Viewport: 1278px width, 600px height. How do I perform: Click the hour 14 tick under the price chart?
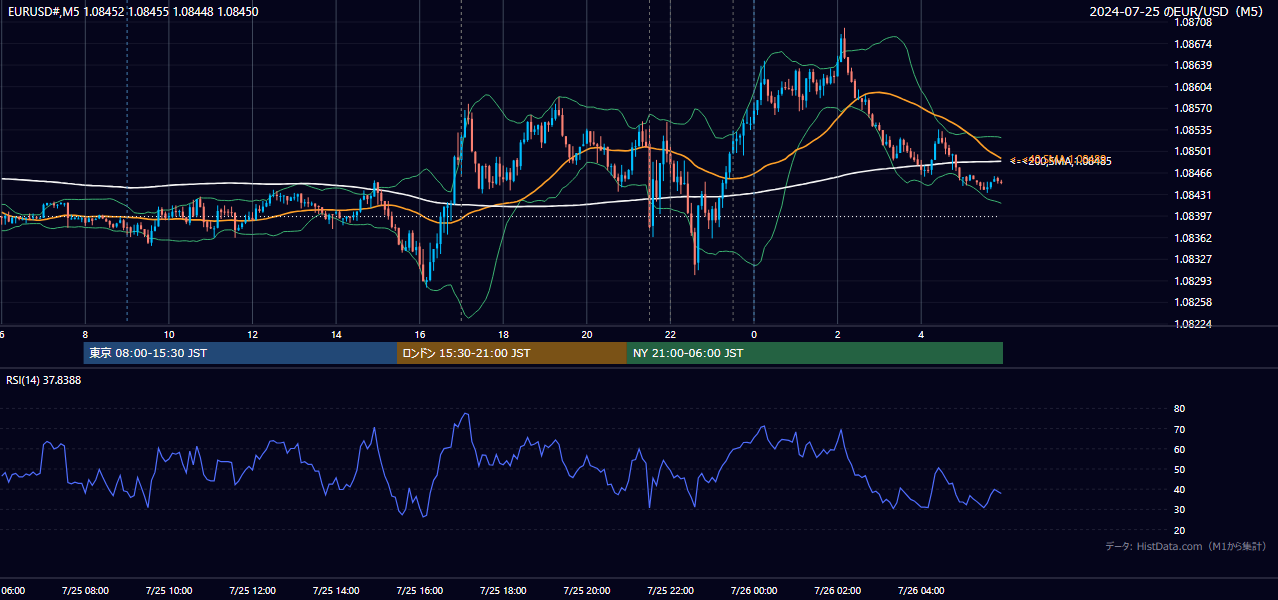coord(336,334)
